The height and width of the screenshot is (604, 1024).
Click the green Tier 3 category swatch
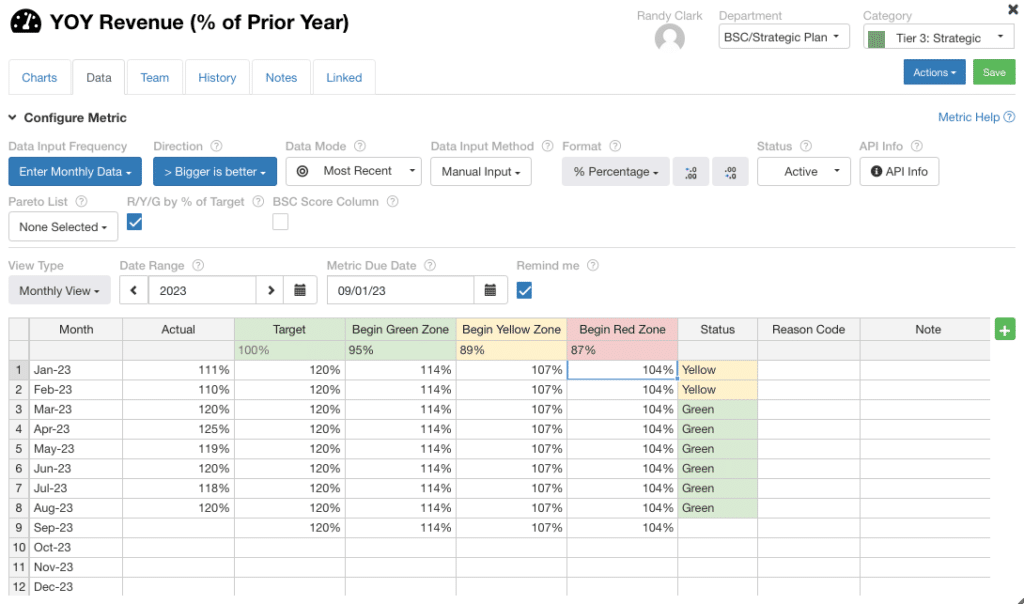pos(876,39)
